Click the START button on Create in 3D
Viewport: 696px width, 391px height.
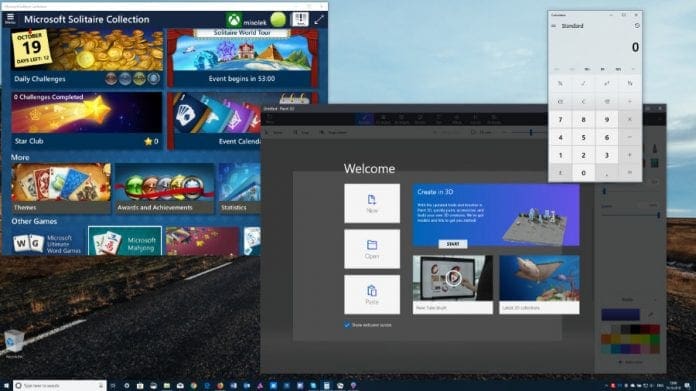click(x=453, y=244)
